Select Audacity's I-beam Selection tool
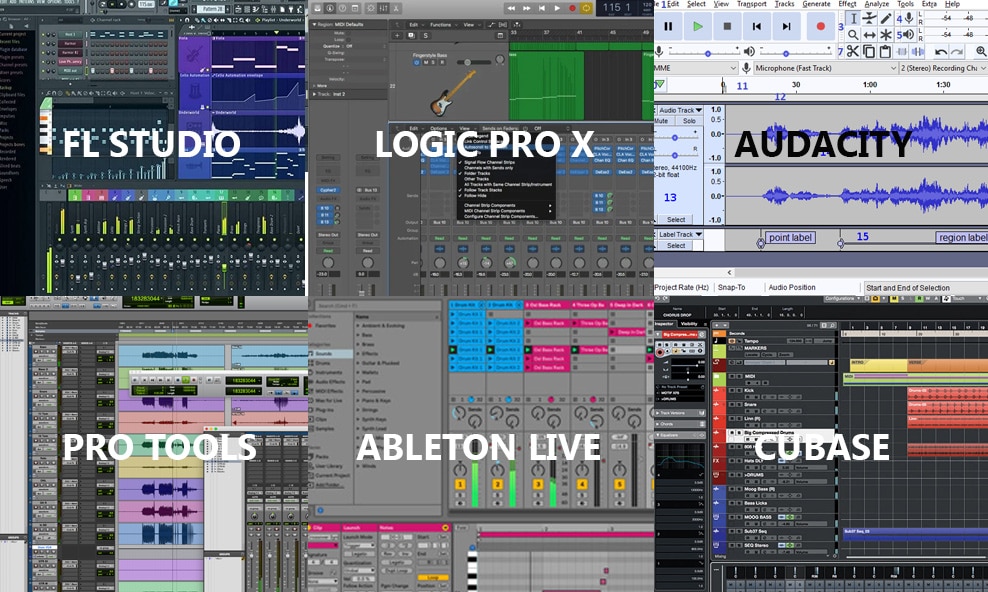988x592 pixels. point(854,18)
